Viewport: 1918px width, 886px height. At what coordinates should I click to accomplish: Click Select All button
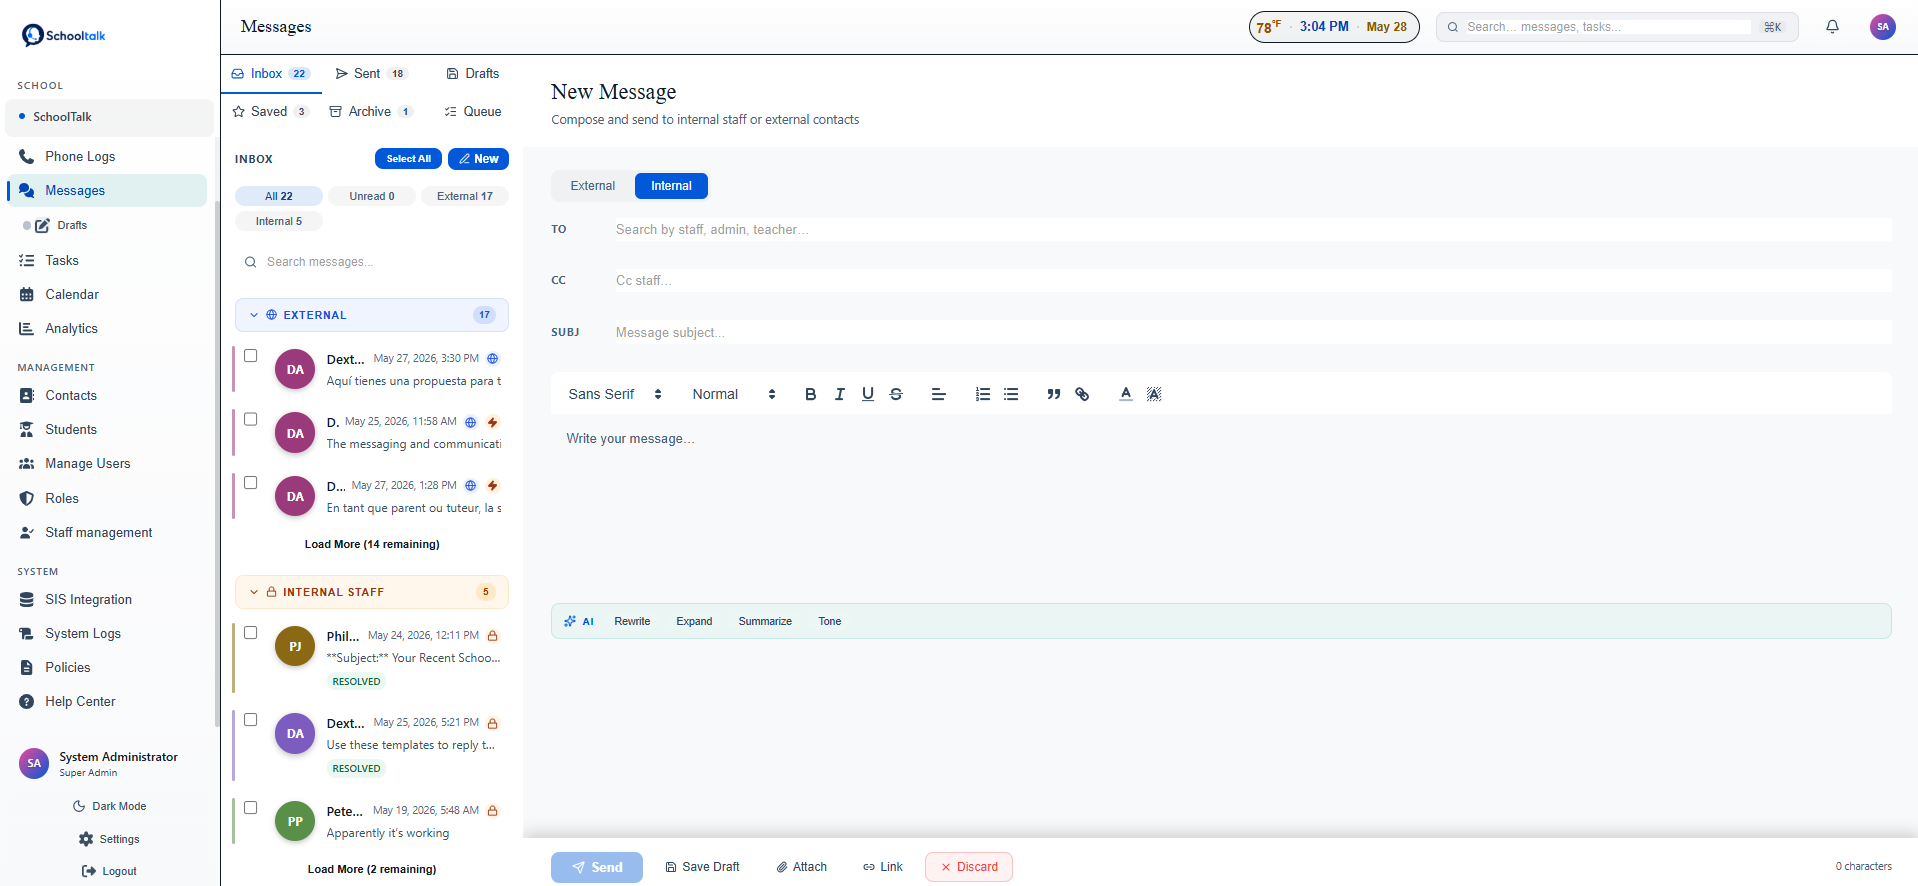pyautogui.click(x=408, y=159)
